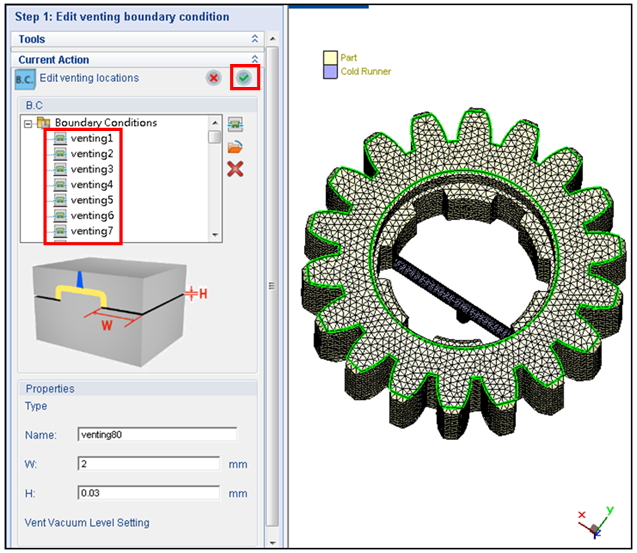The image size is (637, 553).
Task: Click the panel splitter grip handle
Action: 272,286
